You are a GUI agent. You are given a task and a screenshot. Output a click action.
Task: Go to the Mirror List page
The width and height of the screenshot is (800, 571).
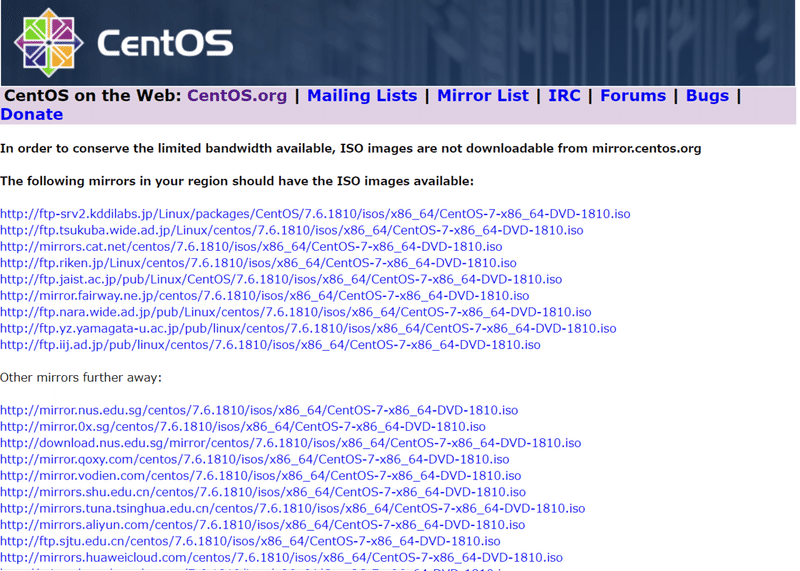click(483, 96)
